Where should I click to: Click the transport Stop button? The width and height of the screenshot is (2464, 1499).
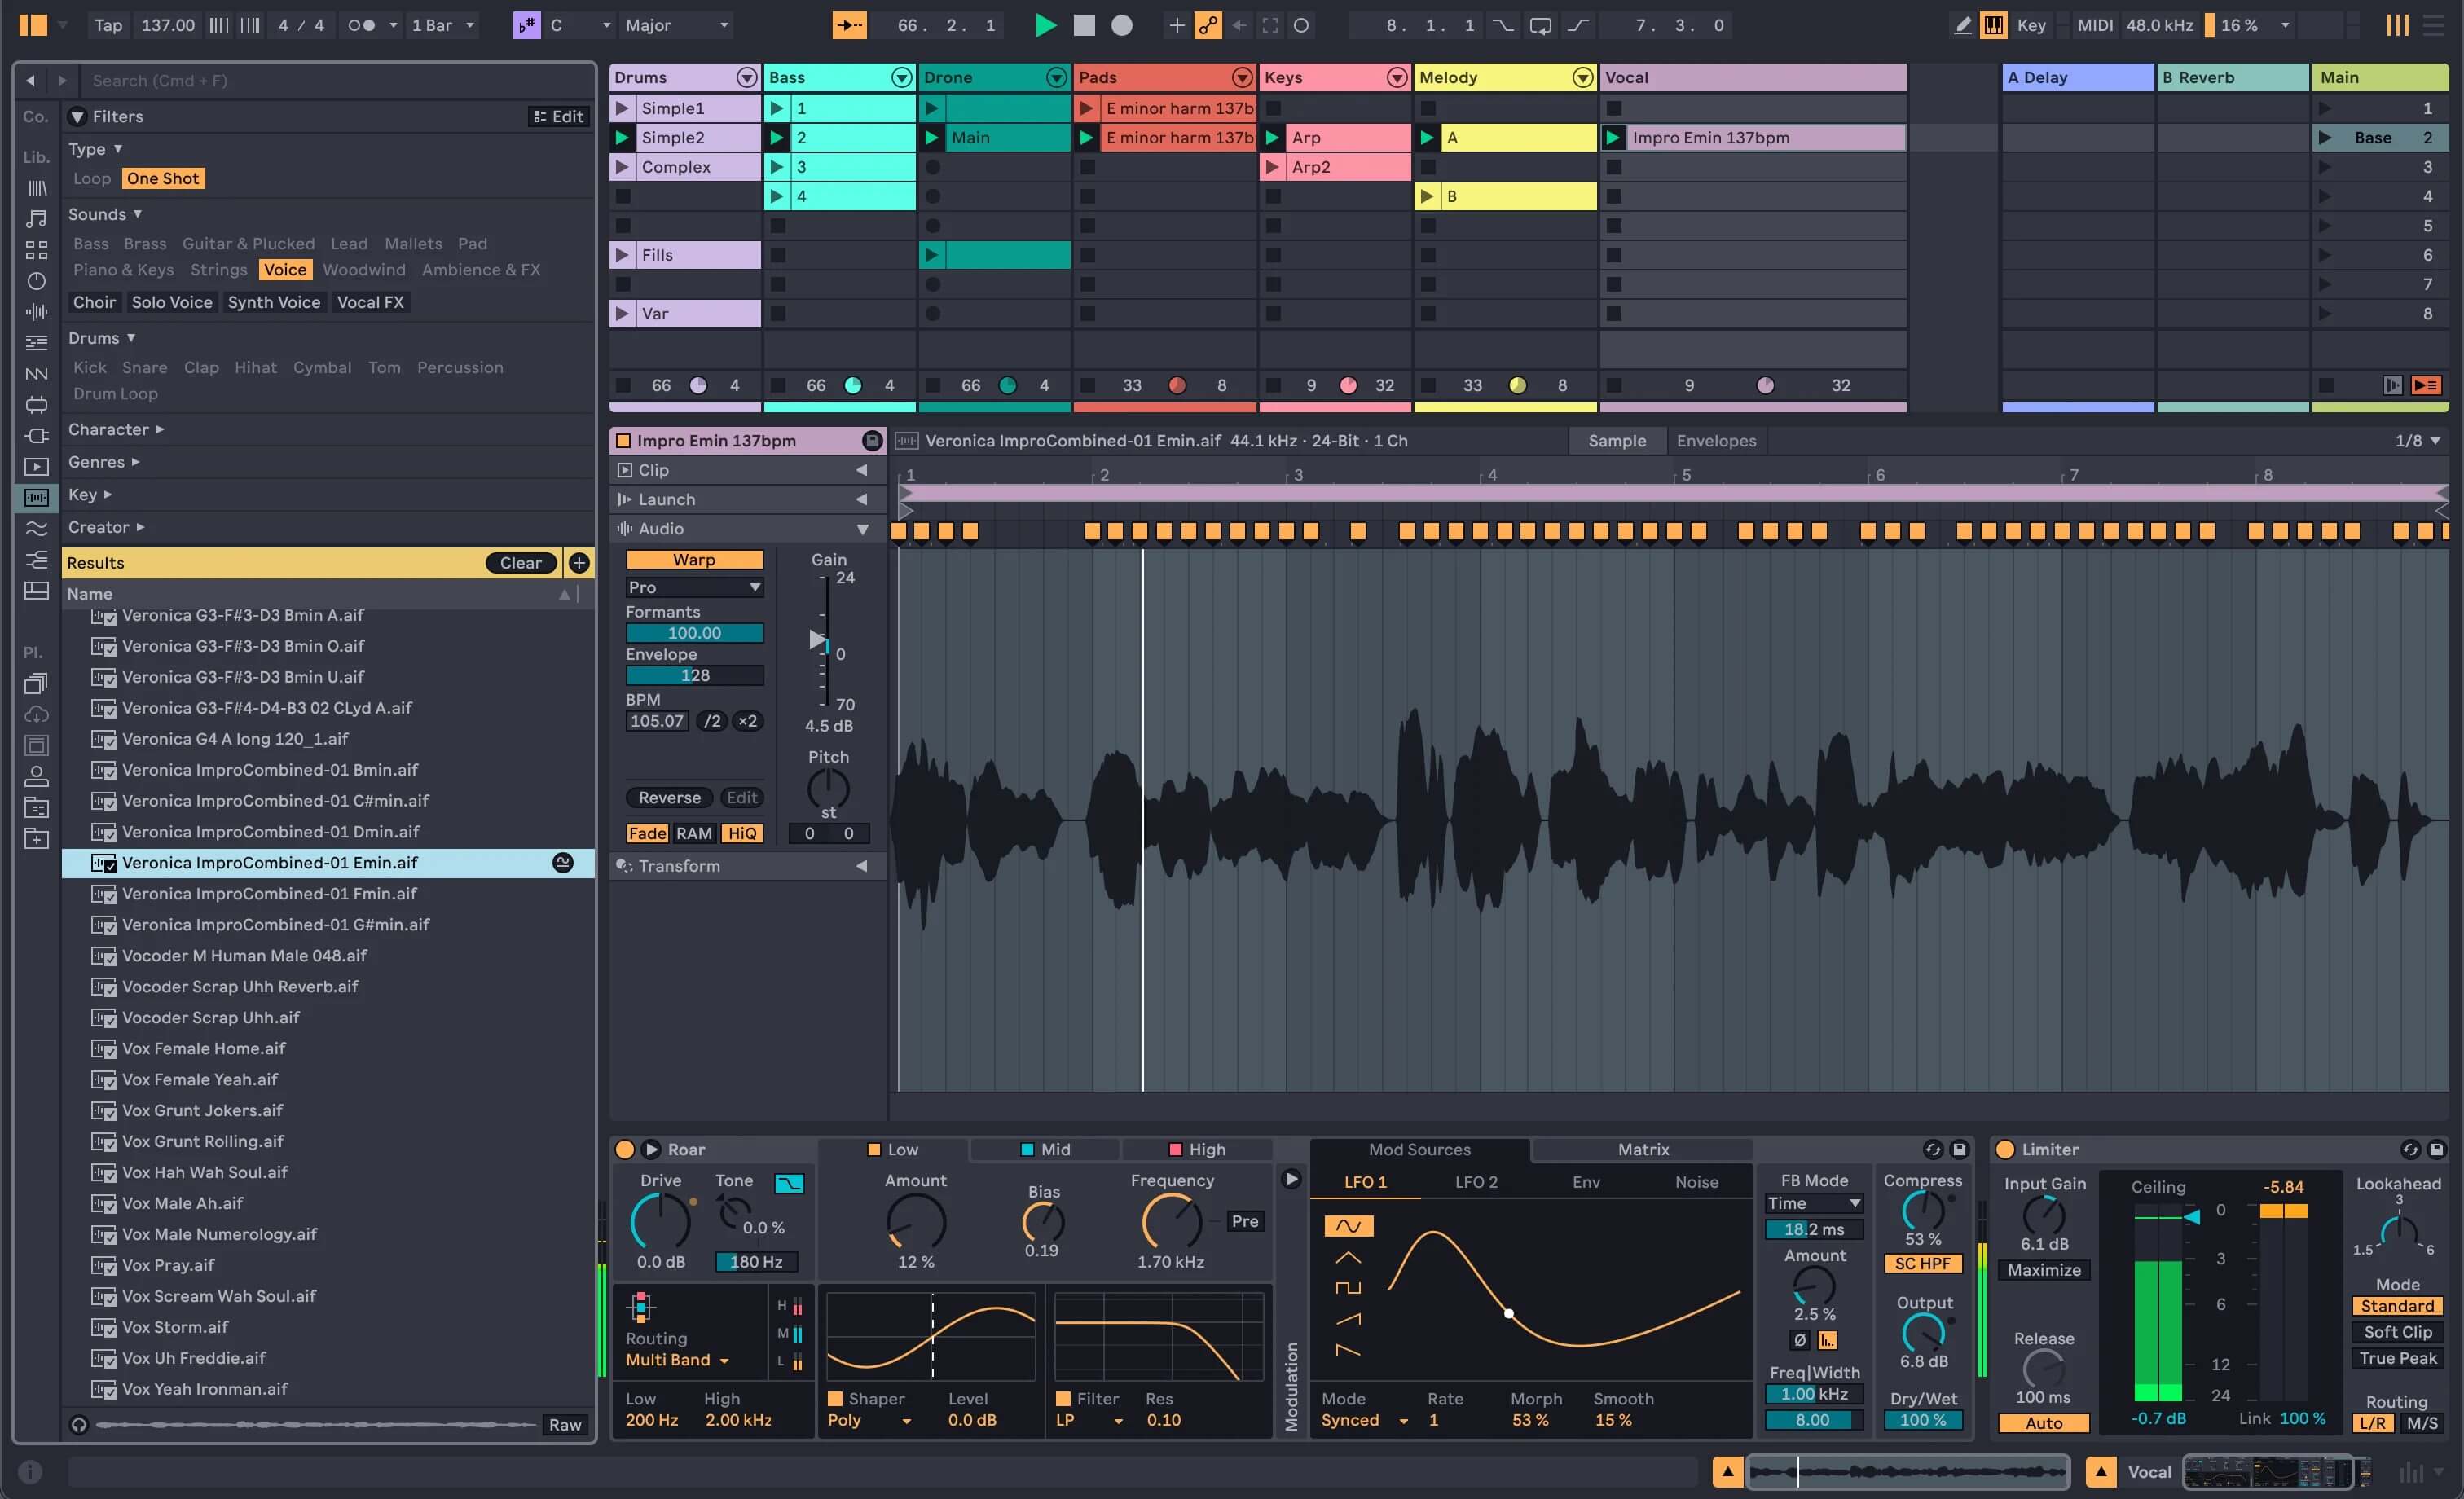[1084, 25]
